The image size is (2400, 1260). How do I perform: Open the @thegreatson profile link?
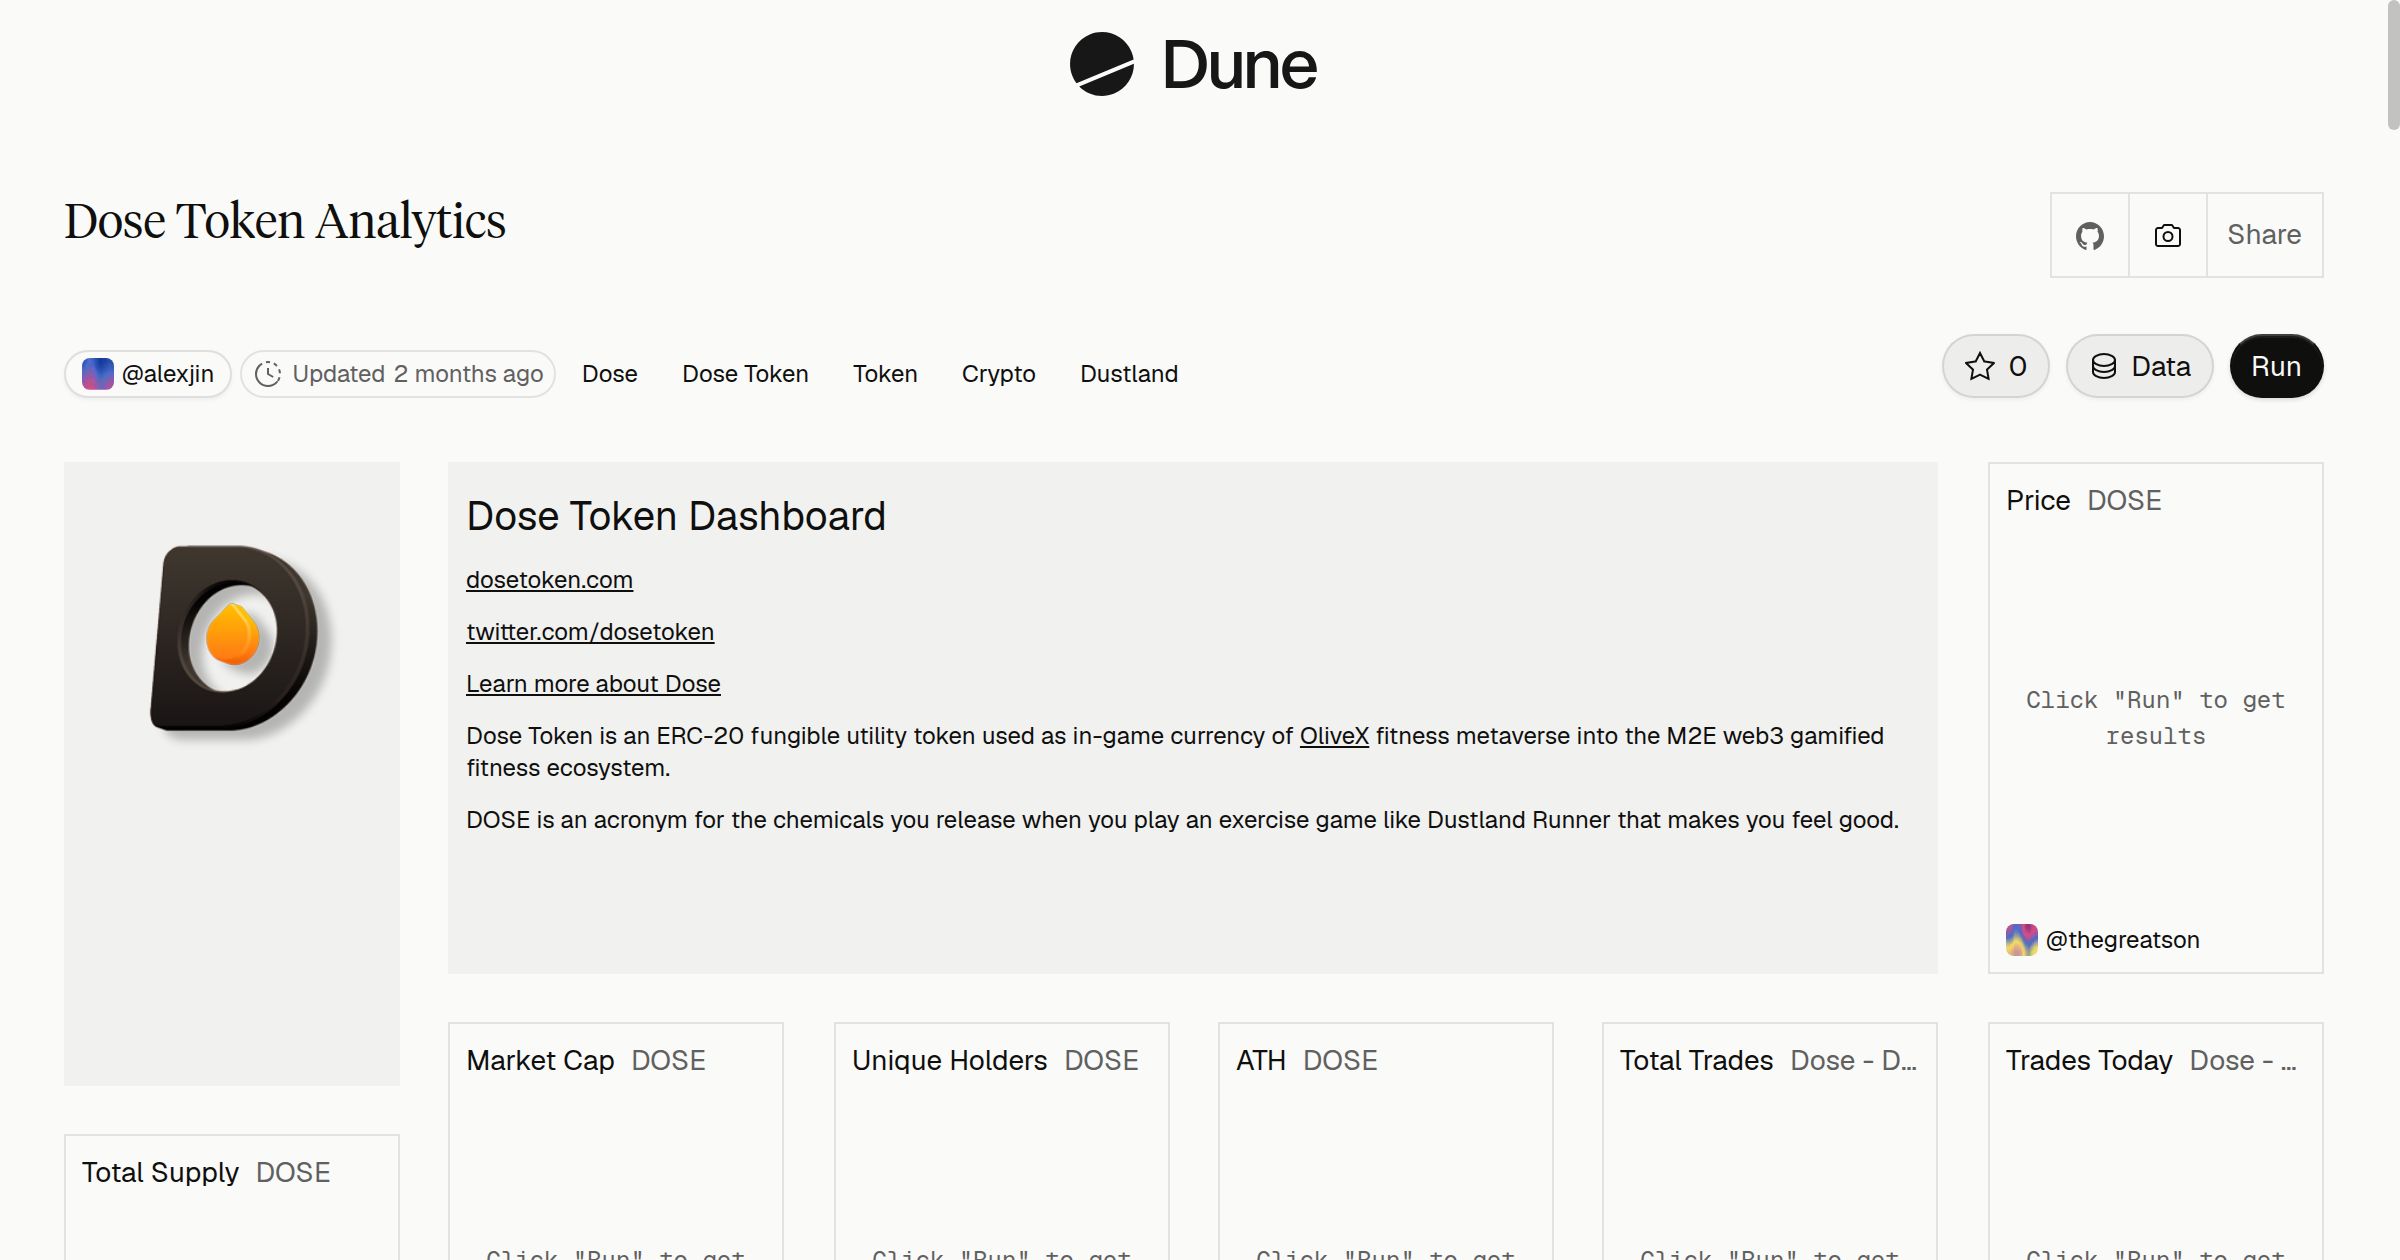pos(2122,940)
